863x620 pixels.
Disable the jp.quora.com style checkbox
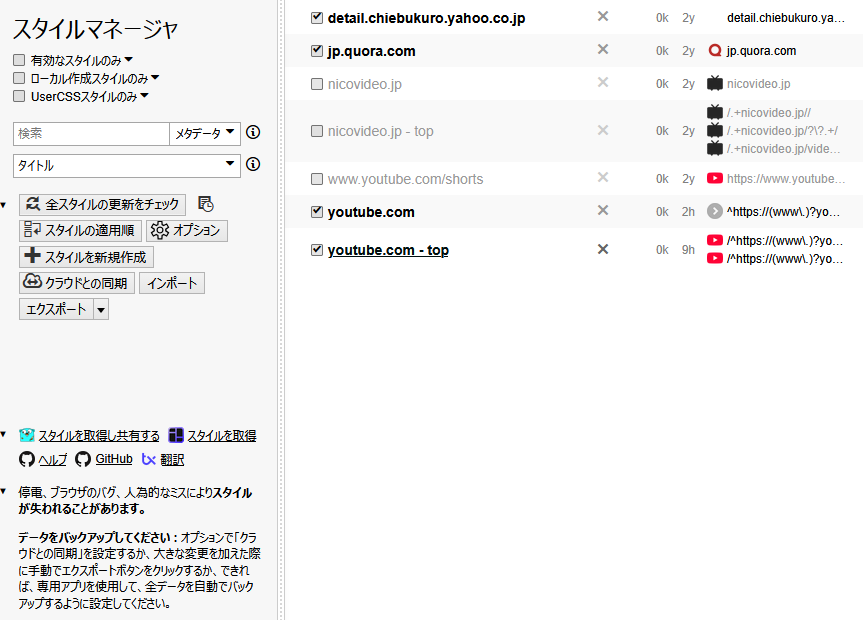tap(317, 51)
